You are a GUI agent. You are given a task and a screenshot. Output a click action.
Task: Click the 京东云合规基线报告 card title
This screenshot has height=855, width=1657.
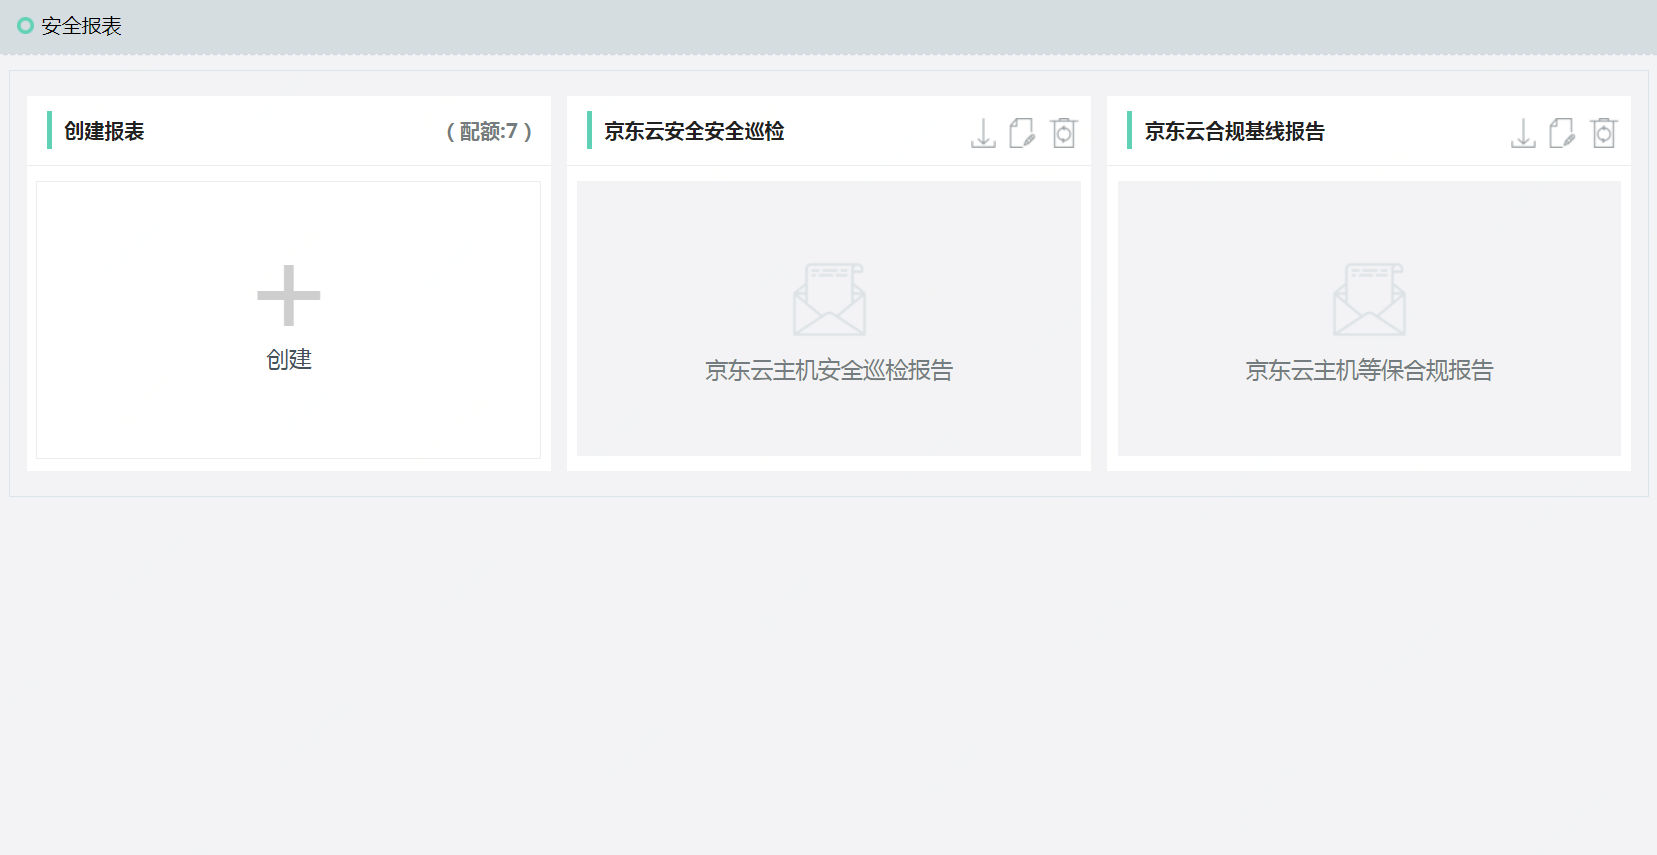point(1234,131)
